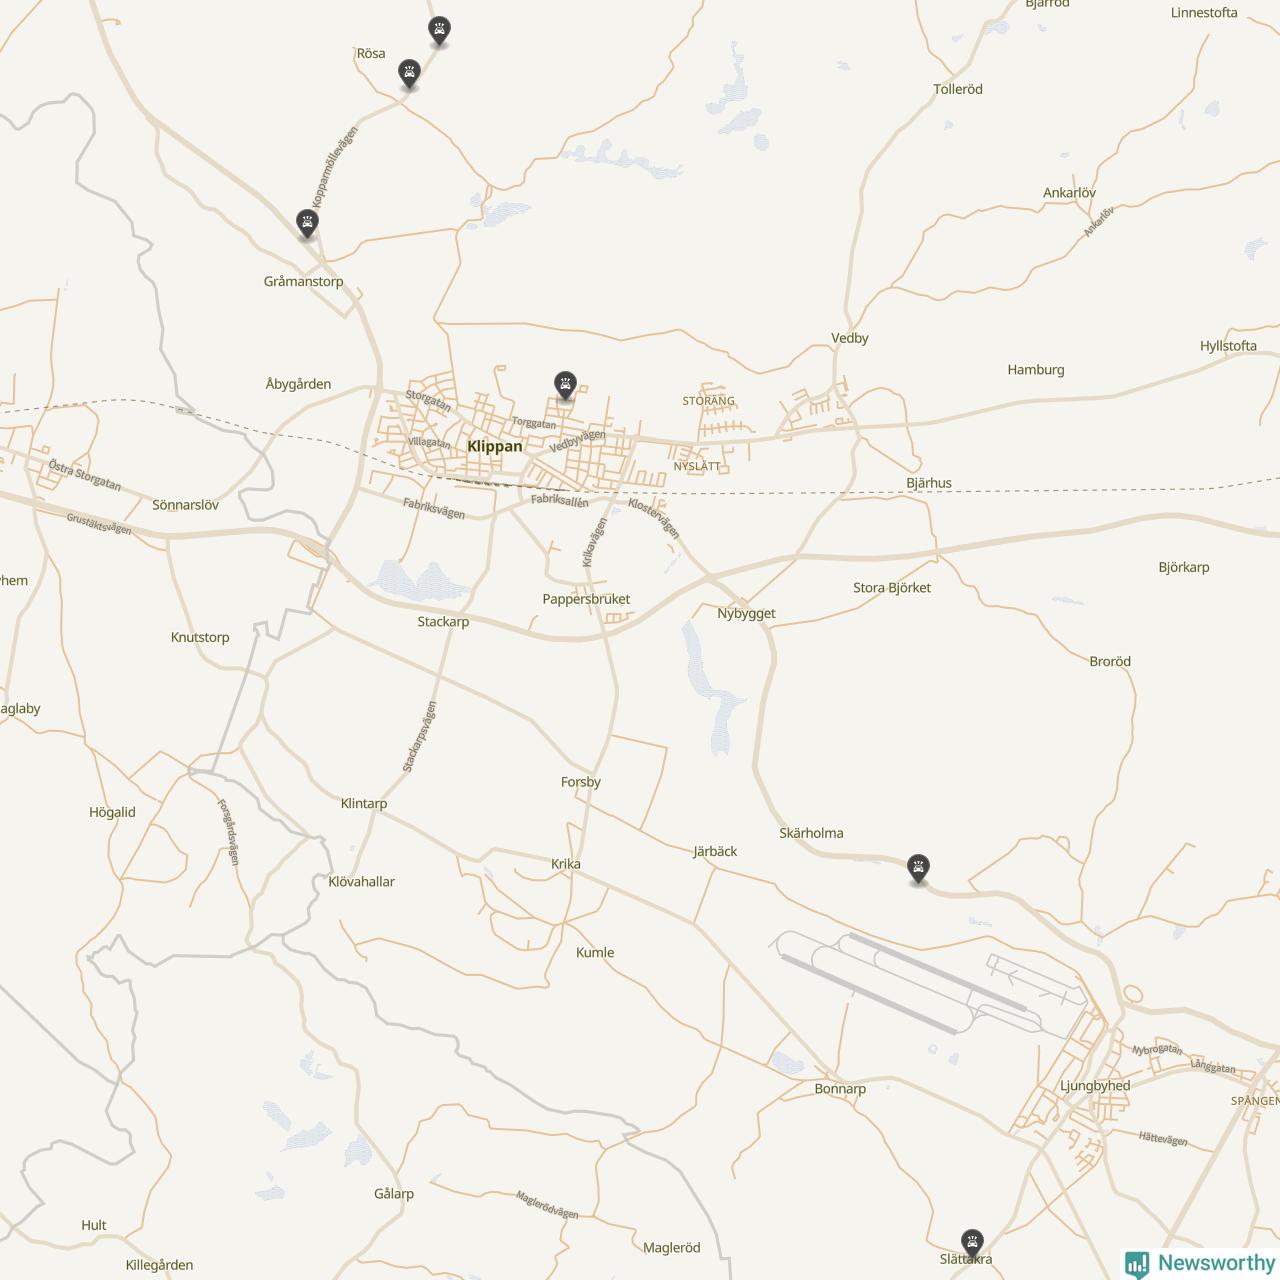Viewport: 1280px width, 1280px height.
Task: Click the Newsworthy logo icon
Action: click(1137, 1264)
